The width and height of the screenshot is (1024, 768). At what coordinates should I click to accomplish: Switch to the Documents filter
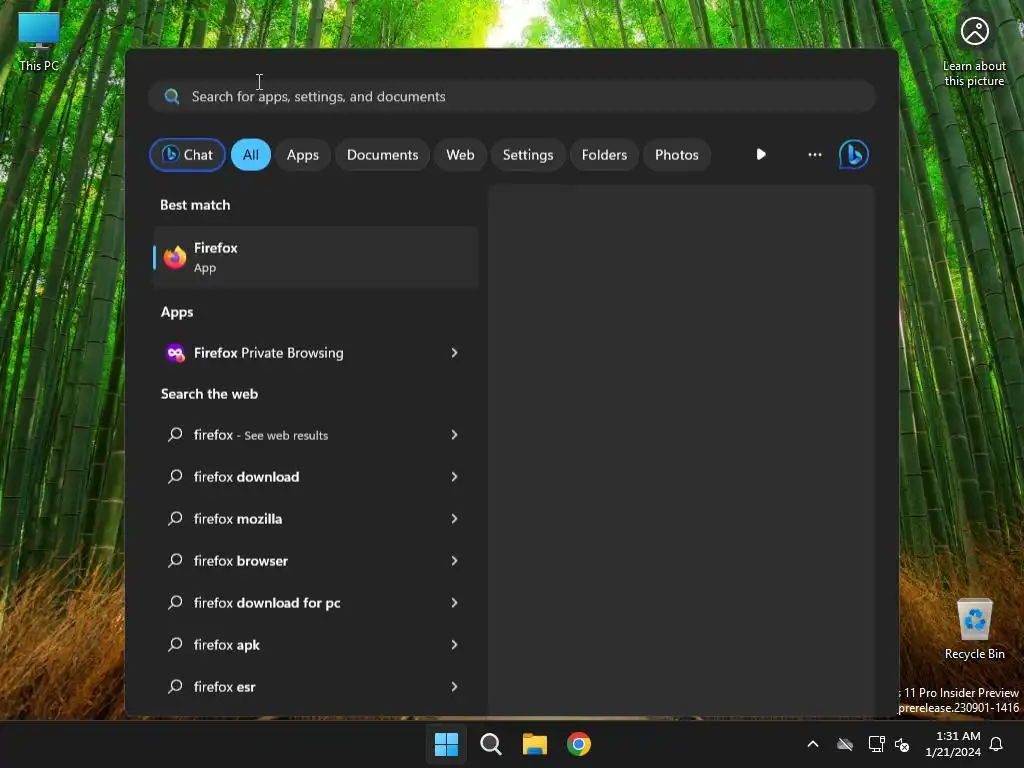(x=383, y=155)
